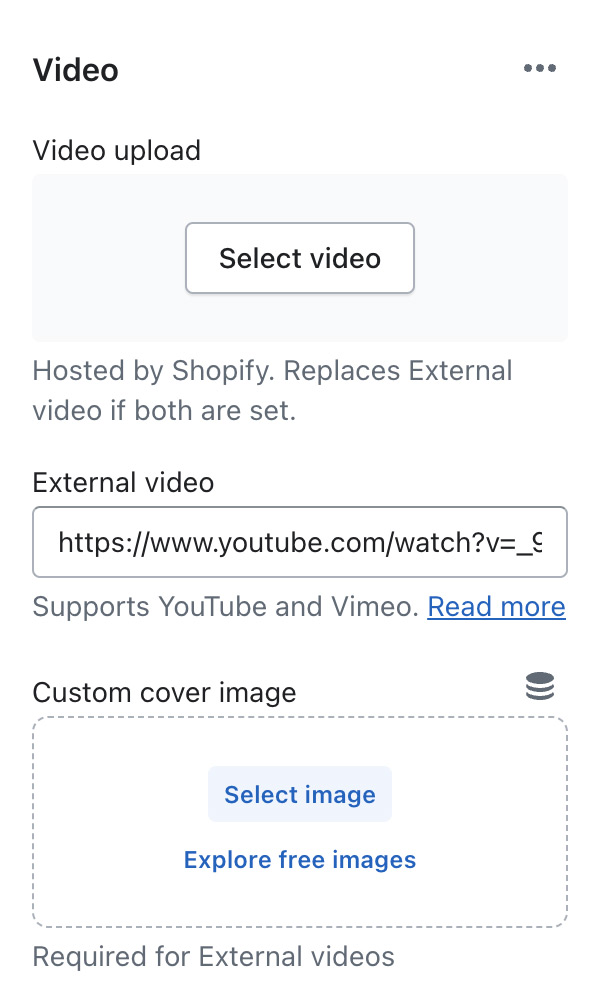This screenshot has width=600, height=1008.
Task: Click the Required for External videos note
Action: (x=214, y=956)
